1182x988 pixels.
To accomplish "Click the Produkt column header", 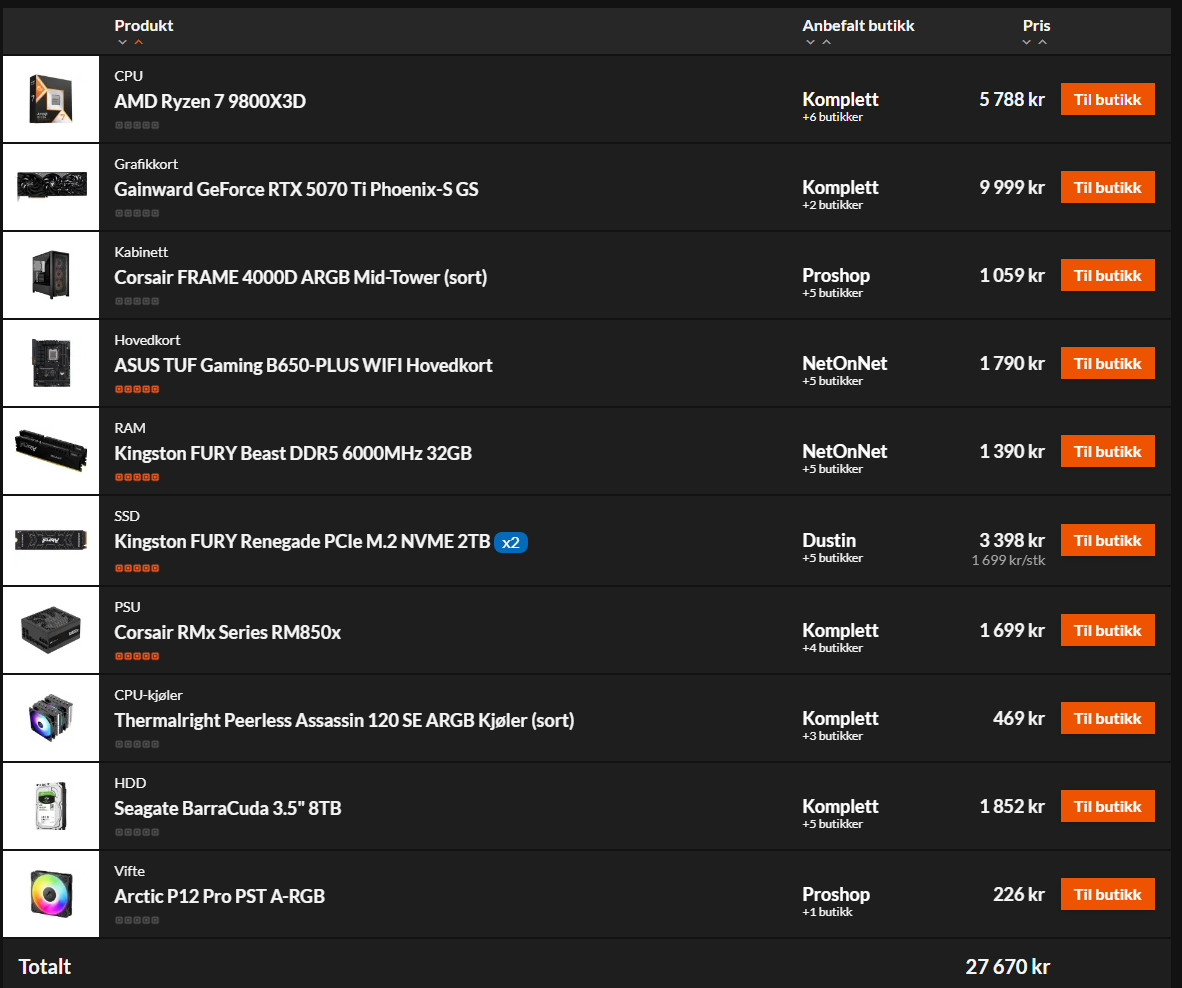I will 143,26.
